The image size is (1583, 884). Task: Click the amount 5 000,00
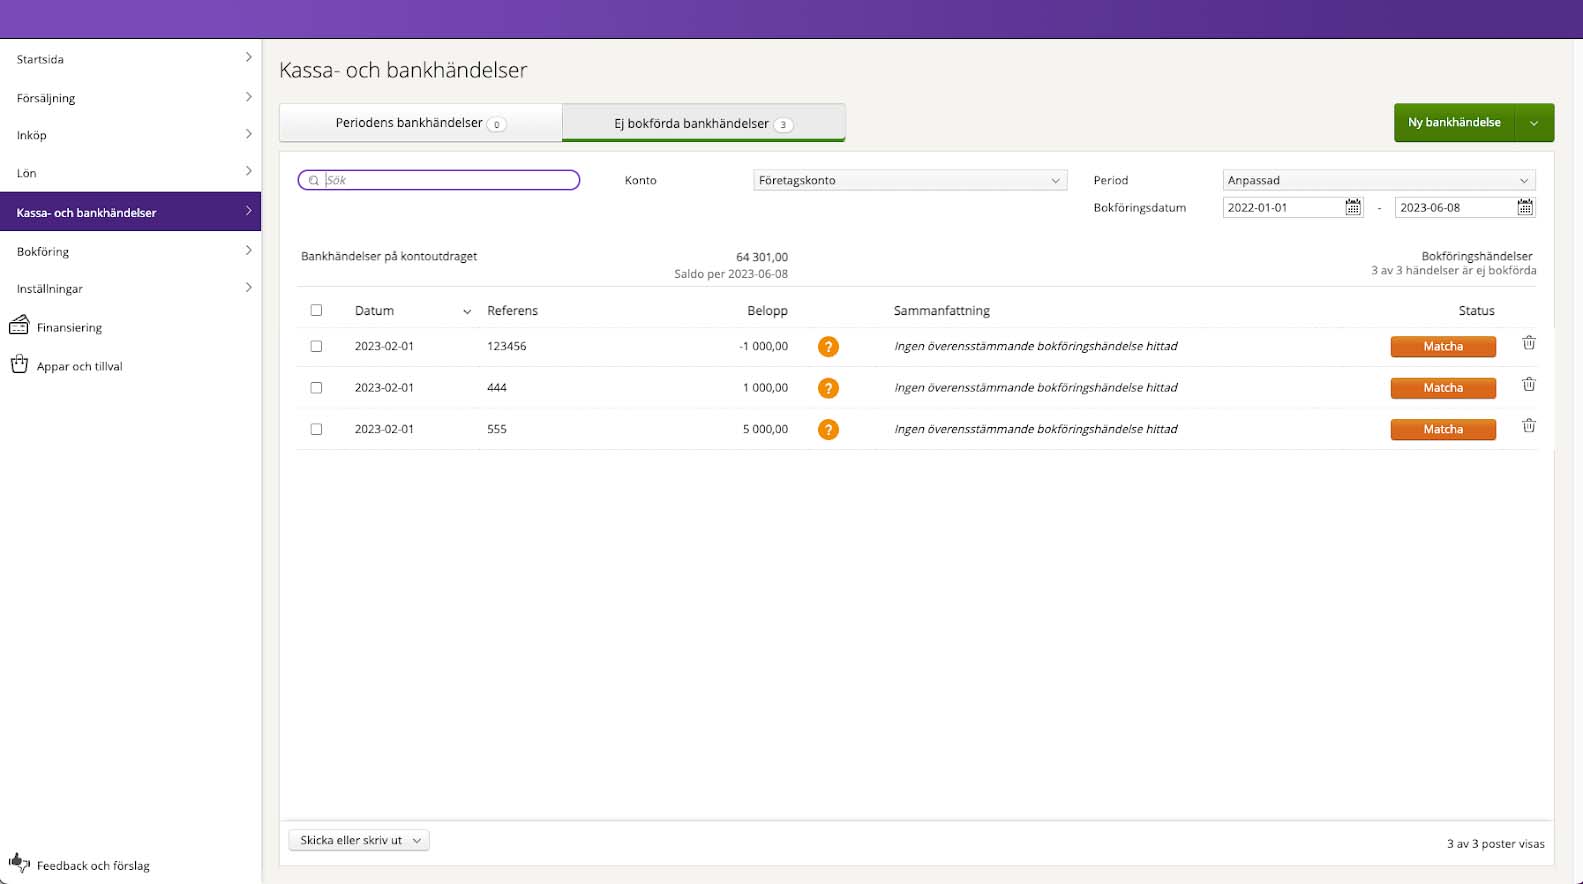tap(765, 429)
